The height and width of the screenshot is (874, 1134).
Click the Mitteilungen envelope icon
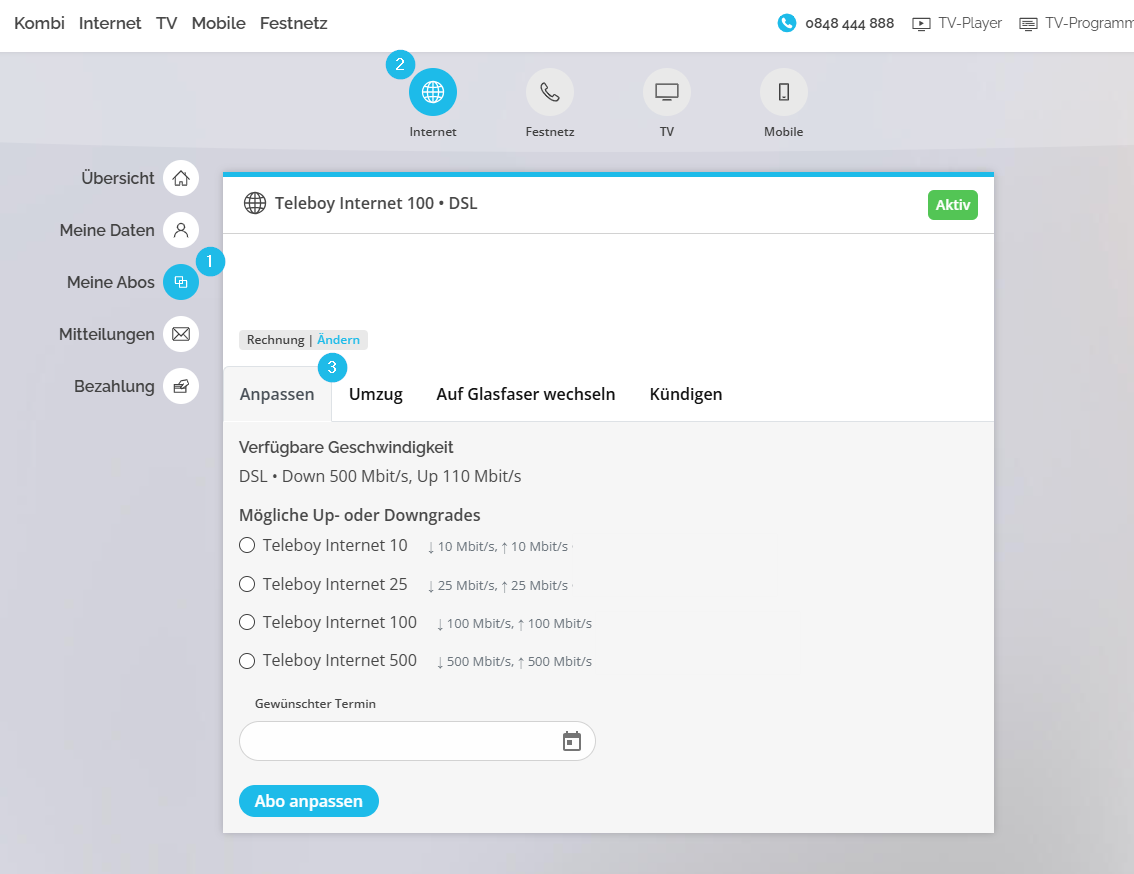click(x=181, y=334)
